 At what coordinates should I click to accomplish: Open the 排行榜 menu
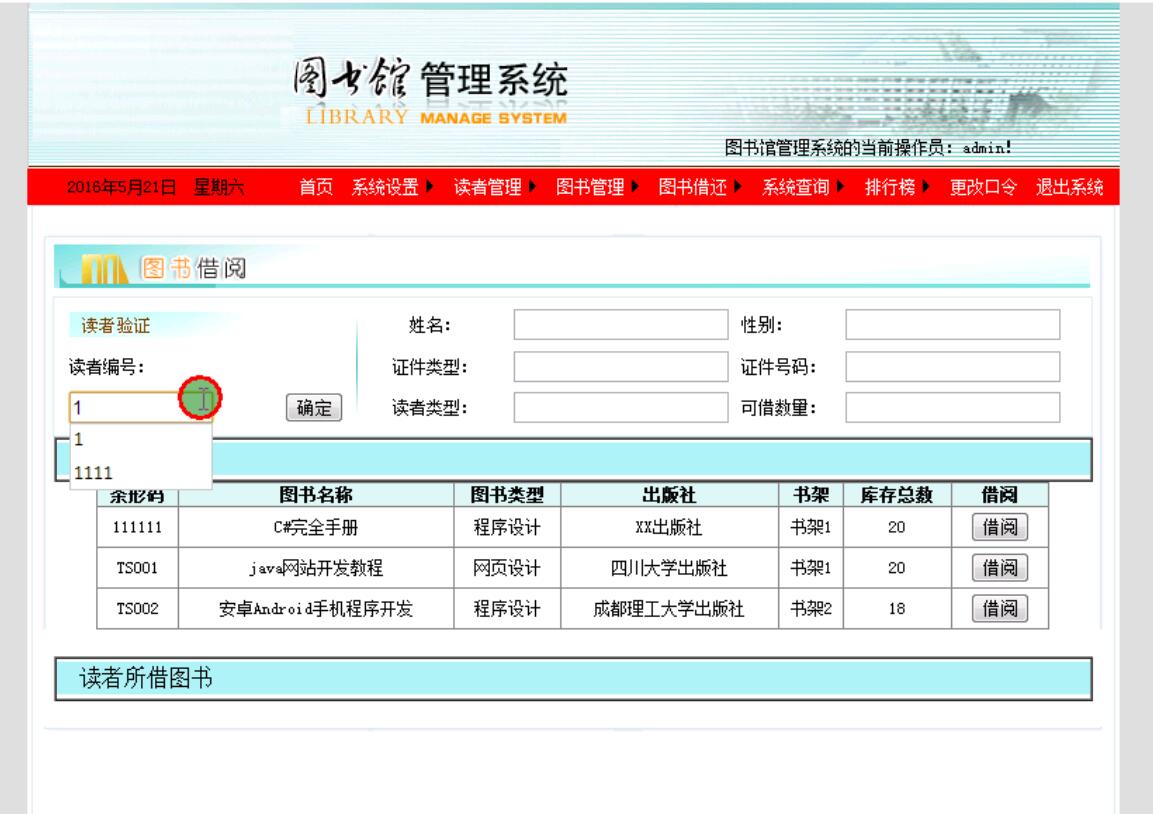point(897,187)
